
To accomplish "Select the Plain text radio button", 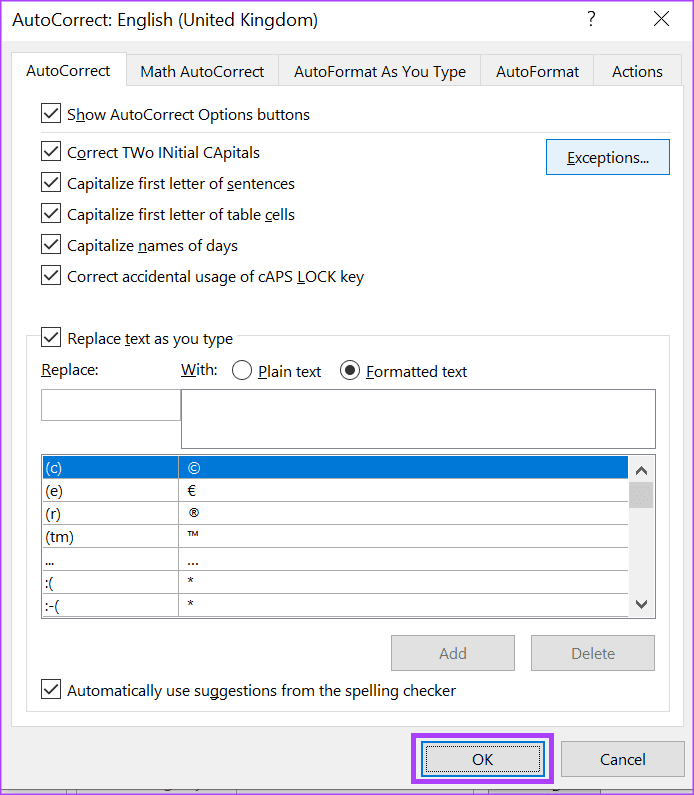I will click(242, 371).
